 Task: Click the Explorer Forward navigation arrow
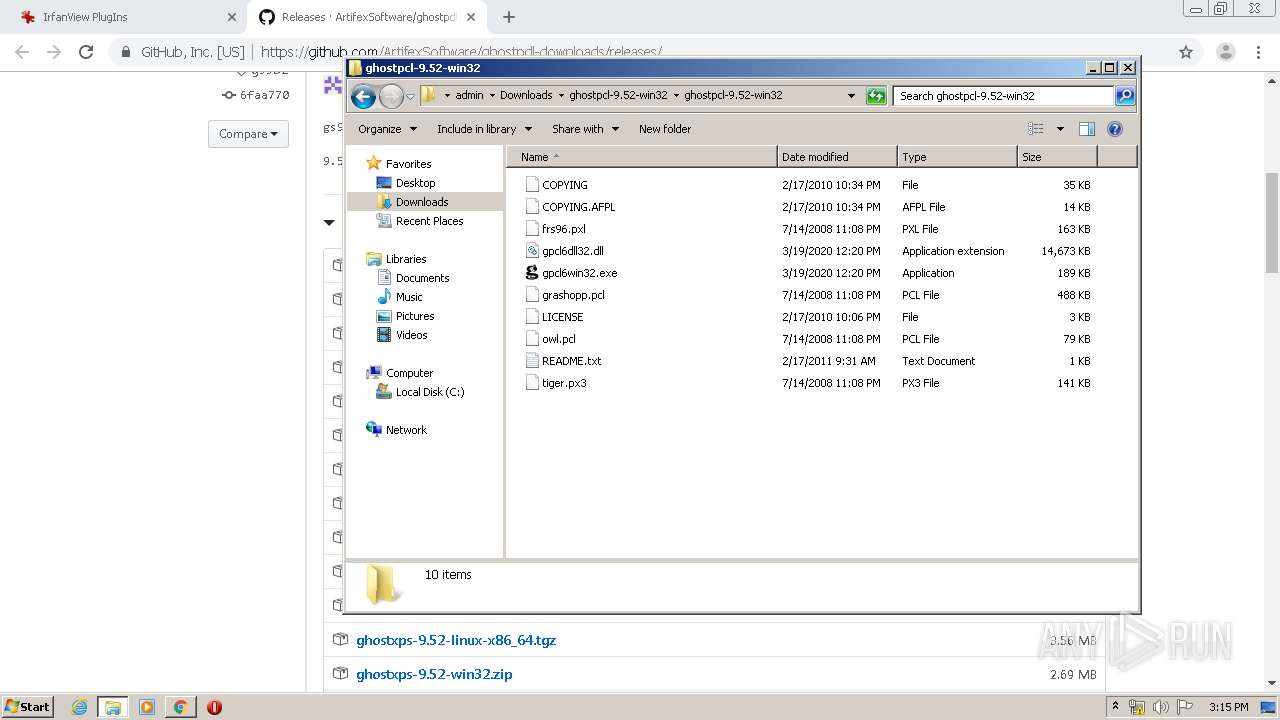[x=391, y=96]
